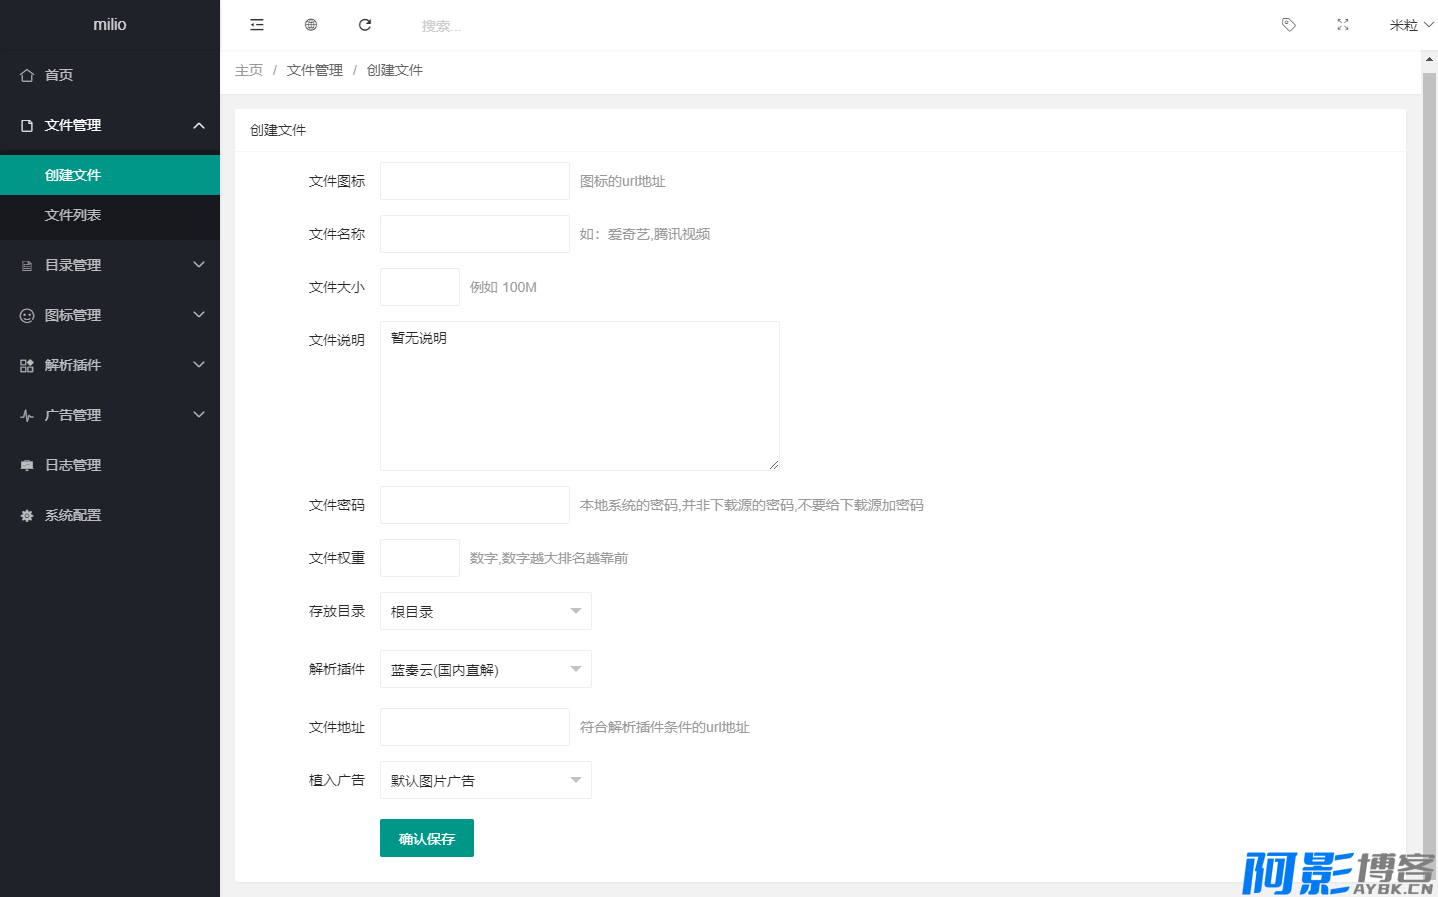Open 系统配置 in the sidebar
The image size is (1438, 897).
pyautogui.click(x=110, y=515)
